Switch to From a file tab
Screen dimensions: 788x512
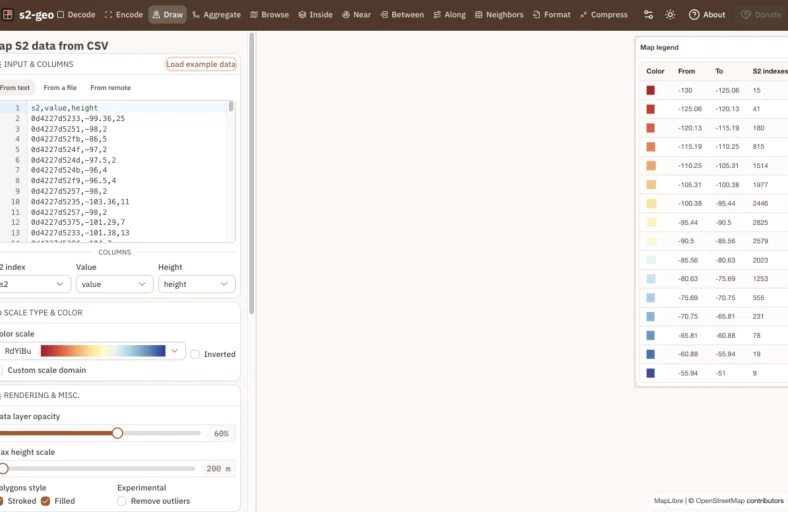(60, 87)
